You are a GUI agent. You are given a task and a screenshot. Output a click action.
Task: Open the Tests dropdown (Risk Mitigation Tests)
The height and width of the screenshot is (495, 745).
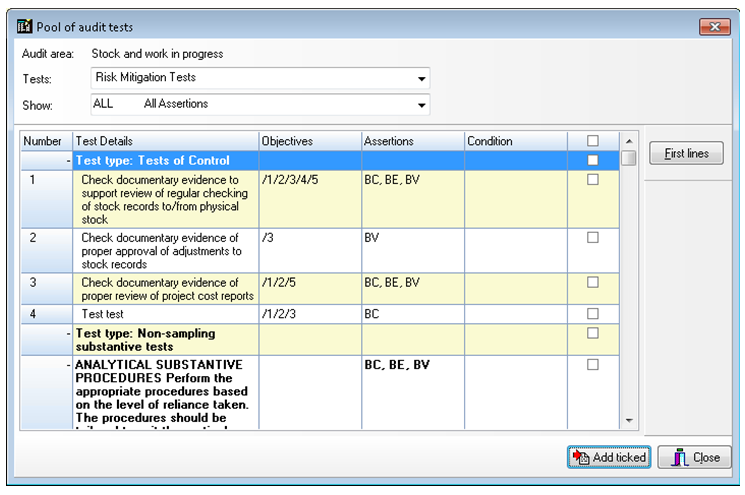pos(421,78)
